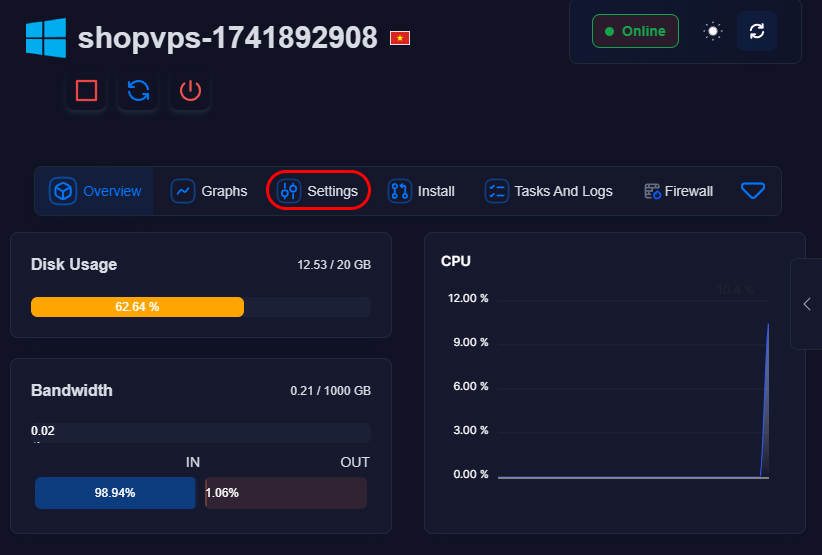Toggle light/dark theme with sun icon
Screen dimensions: 822x555
tap(712, 31)
